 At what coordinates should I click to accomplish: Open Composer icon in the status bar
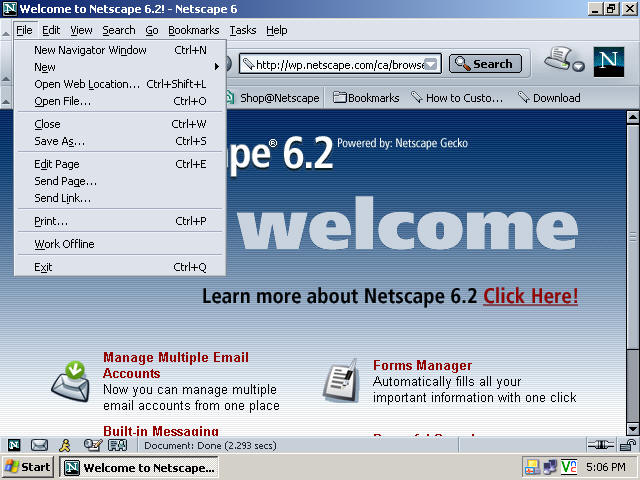point(92,445)
